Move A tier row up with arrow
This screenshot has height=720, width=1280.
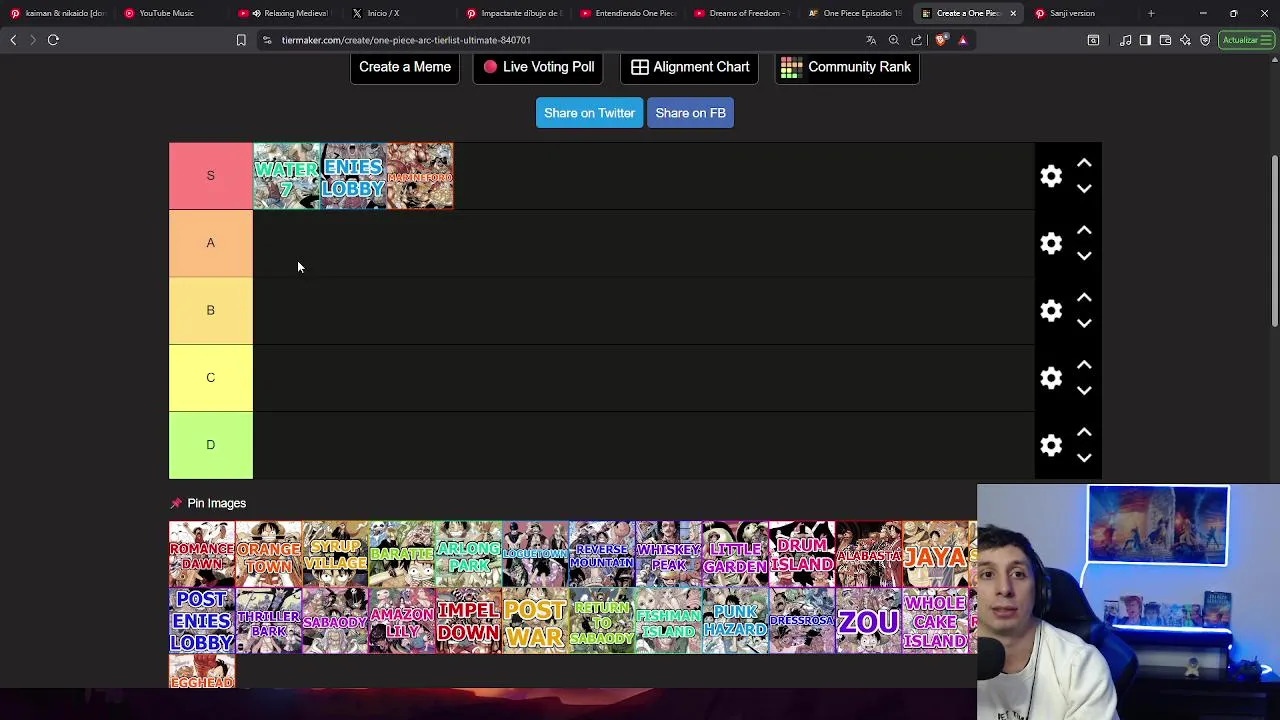click(1084, 230)
